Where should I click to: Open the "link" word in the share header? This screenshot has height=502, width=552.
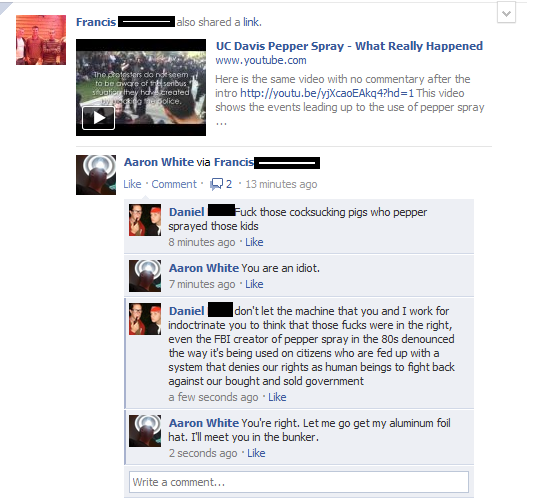251,22
